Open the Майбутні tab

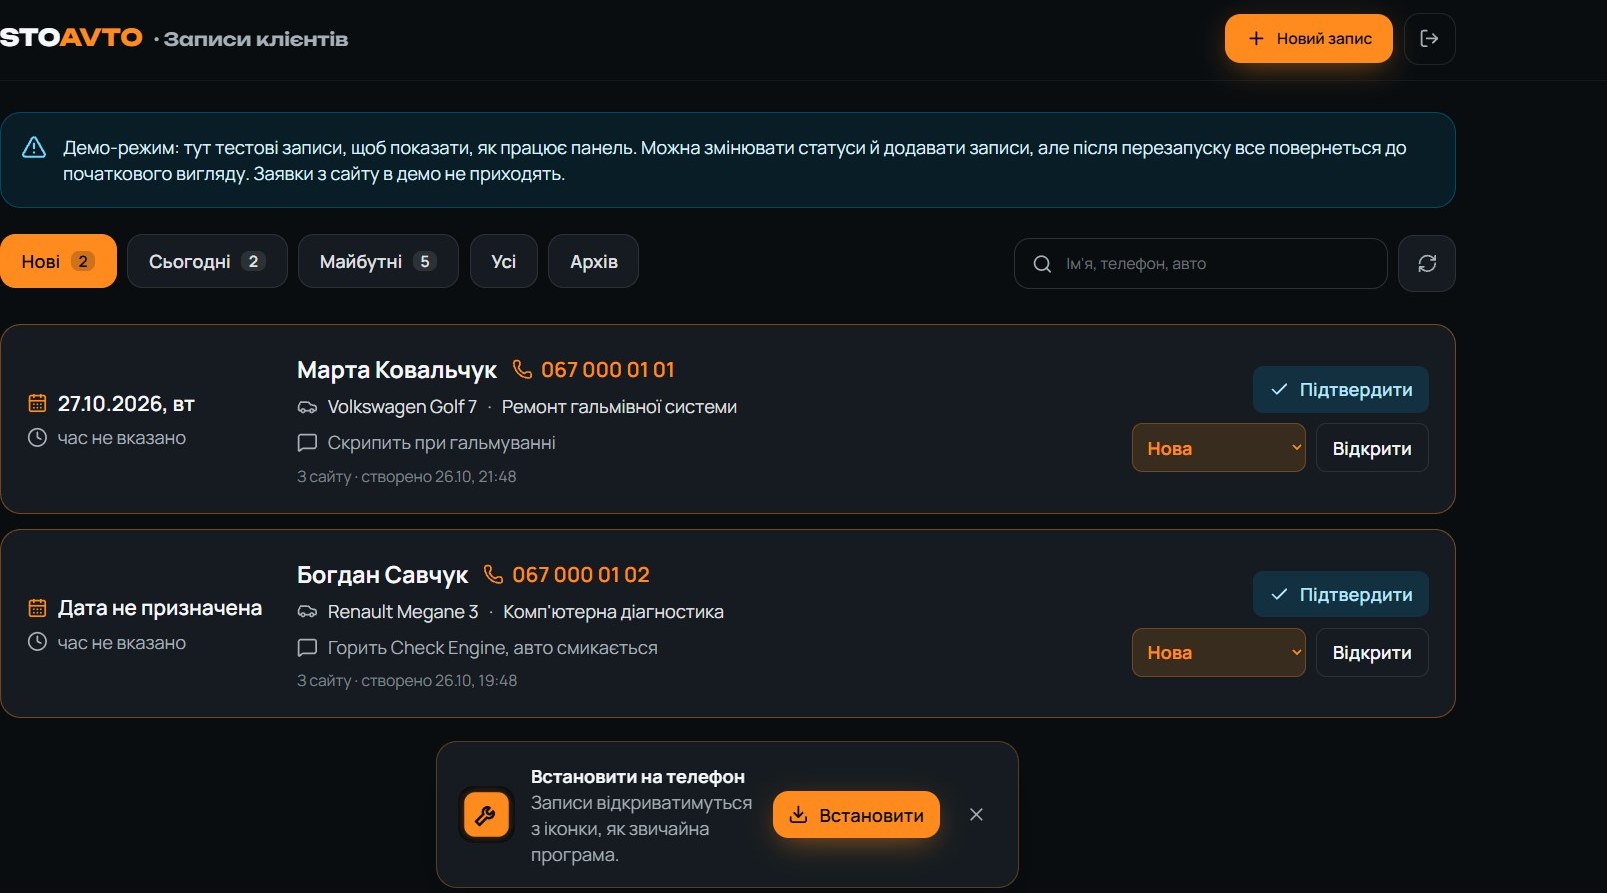coord(378,261)
